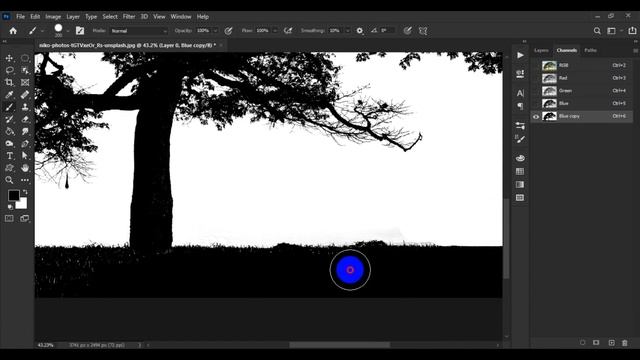Select the Crop tool
640x360 pixels.
click(x=9, y=82)
